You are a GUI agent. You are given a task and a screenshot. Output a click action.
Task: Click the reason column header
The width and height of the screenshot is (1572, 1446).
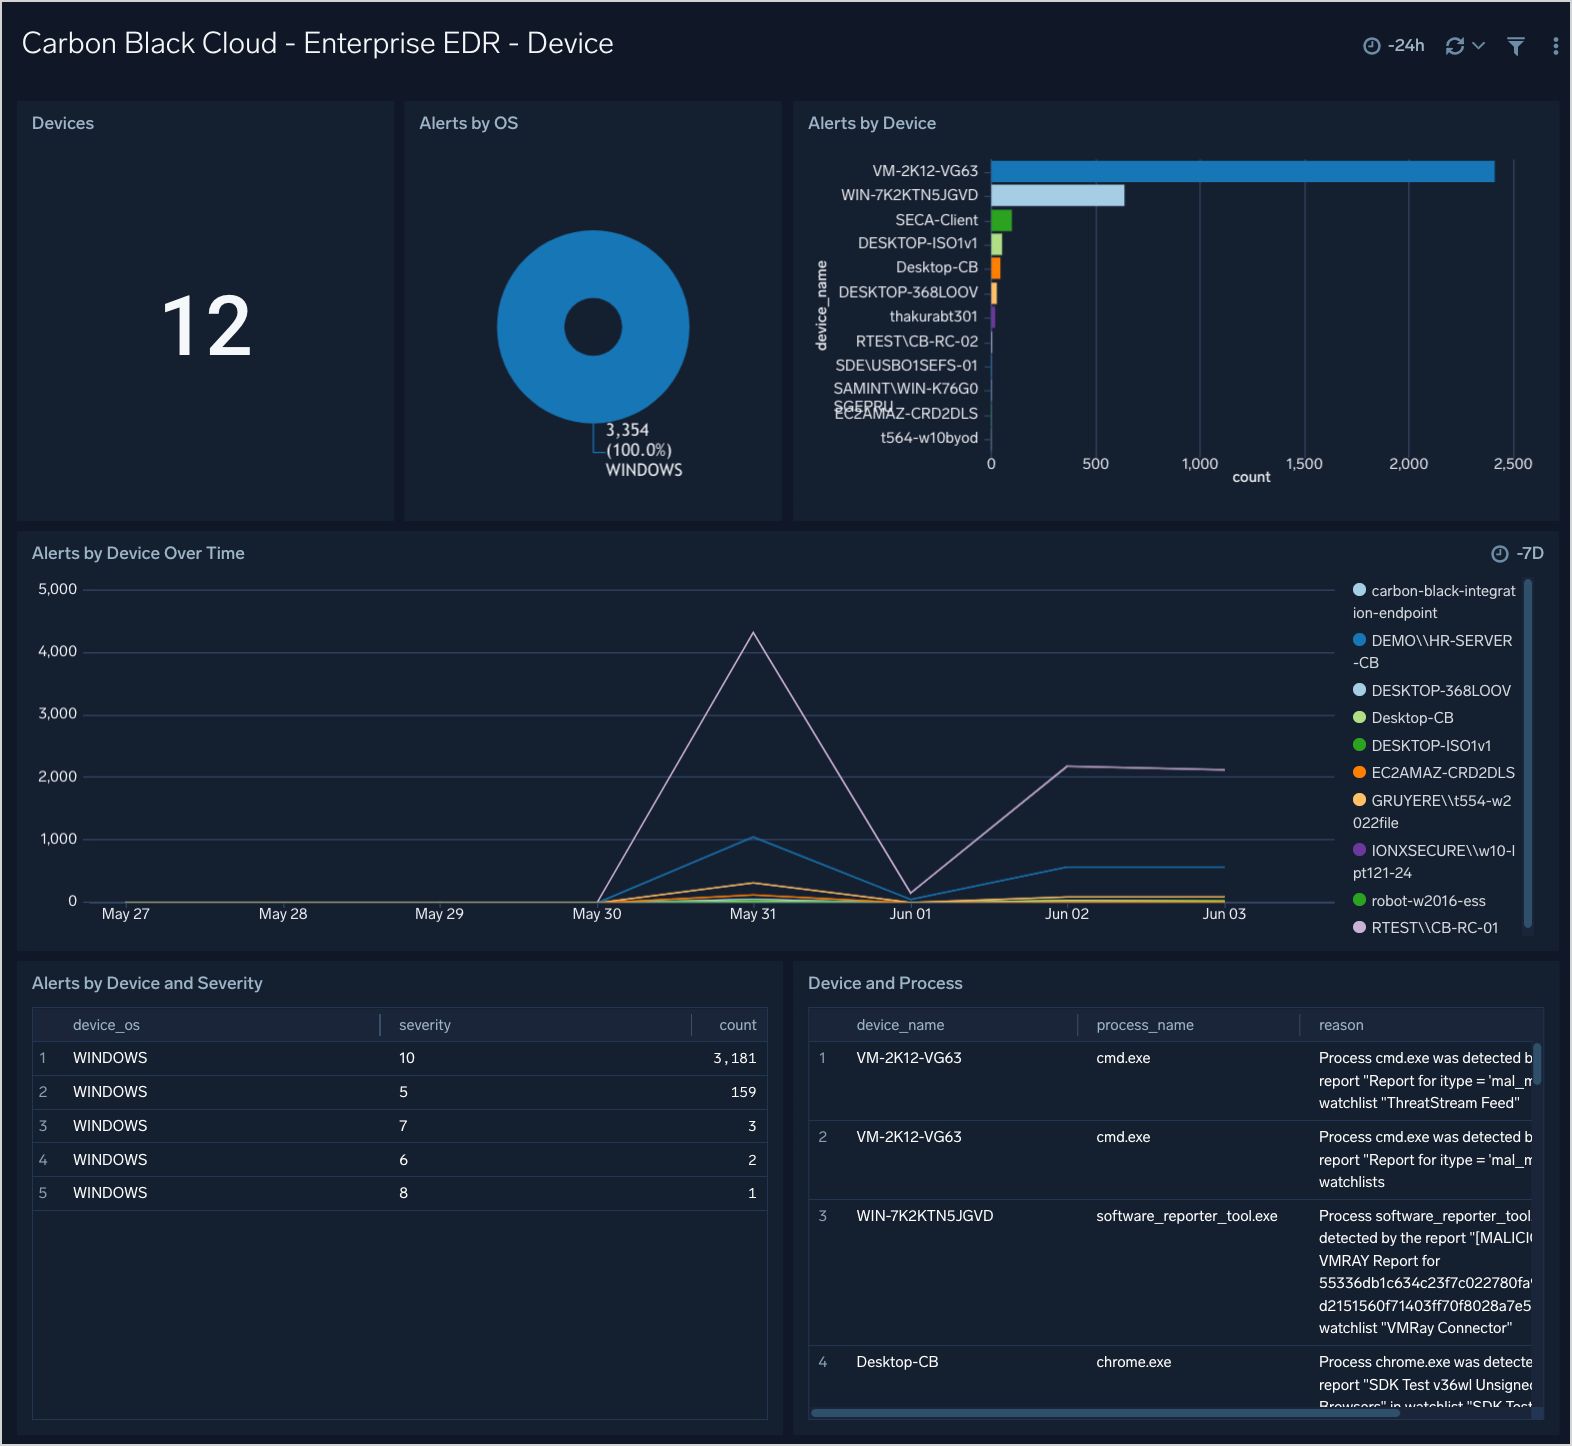click(x=1340, y=1025)
